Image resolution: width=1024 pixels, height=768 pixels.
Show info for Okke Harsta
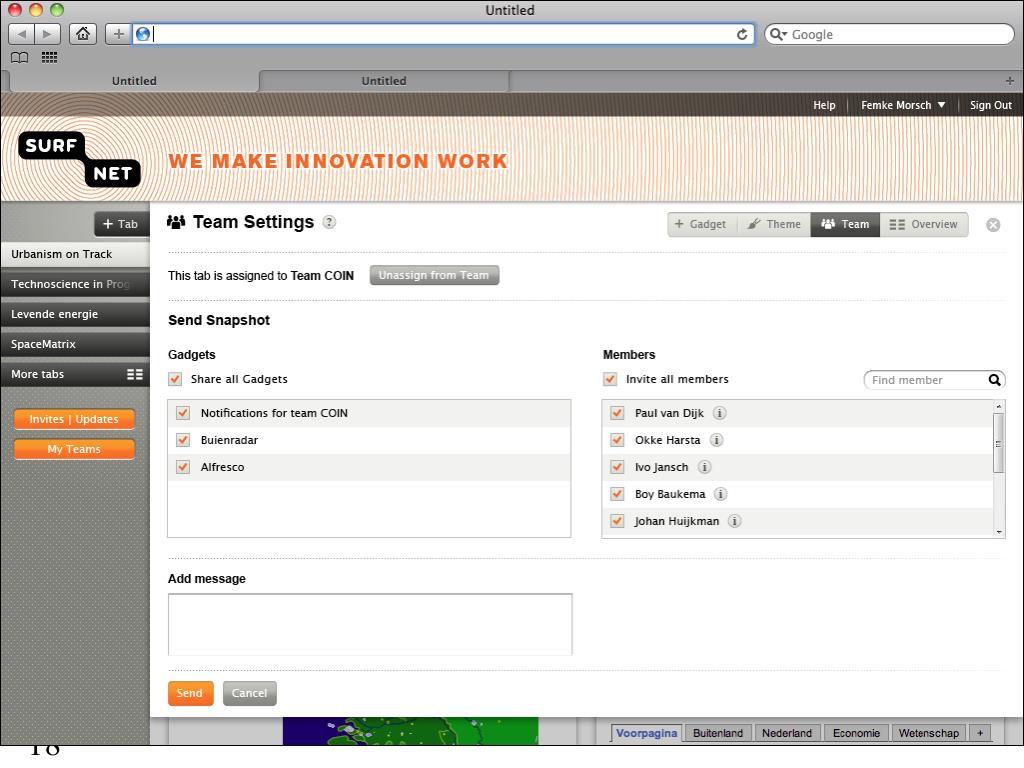coord(716,440)
